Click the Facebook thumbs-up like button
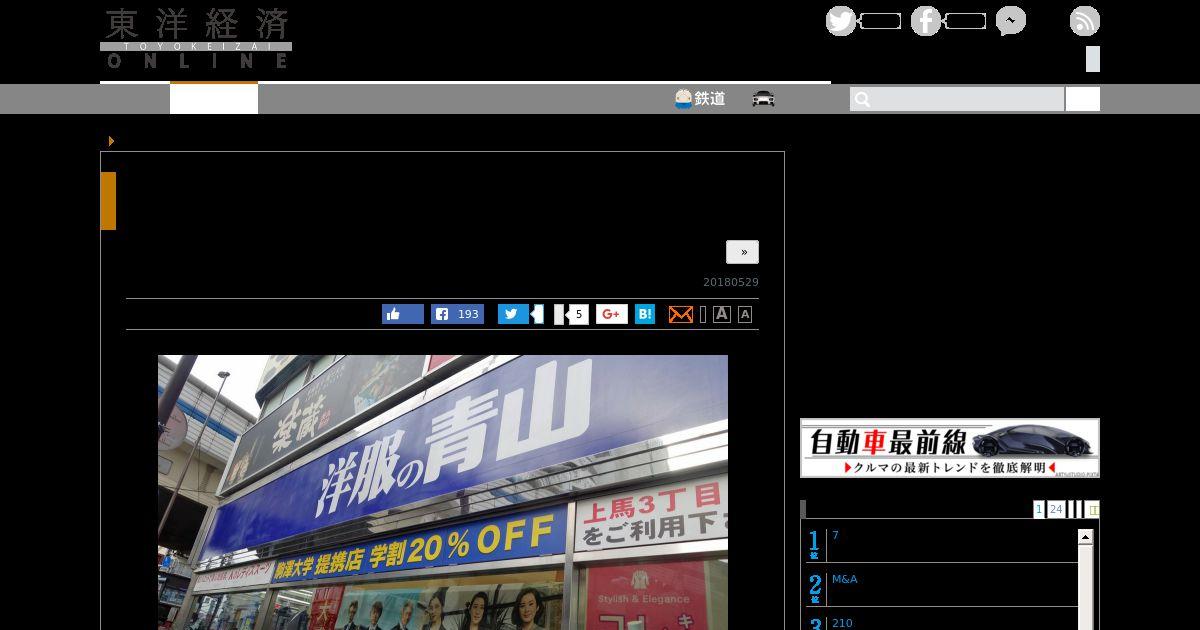 tap(403, 314)
